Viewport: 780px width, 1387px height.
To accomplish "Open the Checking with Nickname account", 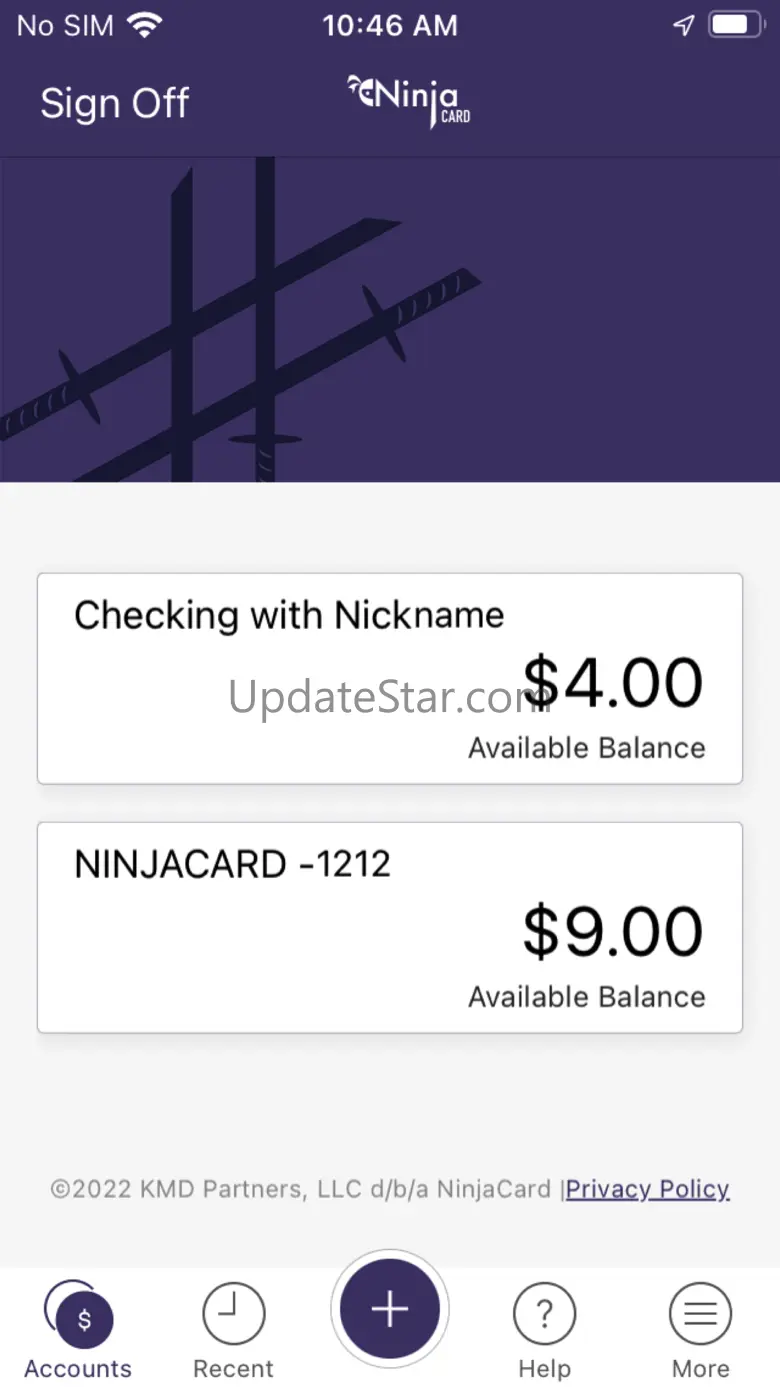I will (x=289, y=616).
